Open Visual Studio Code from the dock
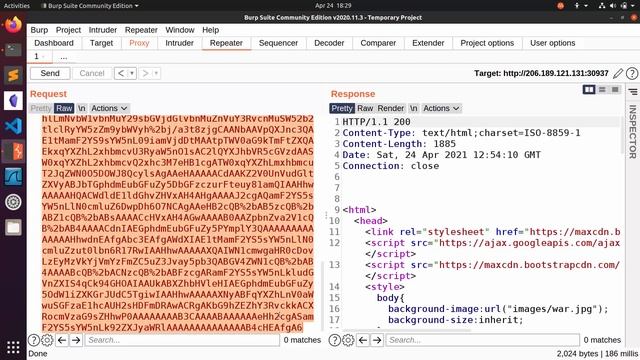640x360 pixels. point(13,126)
